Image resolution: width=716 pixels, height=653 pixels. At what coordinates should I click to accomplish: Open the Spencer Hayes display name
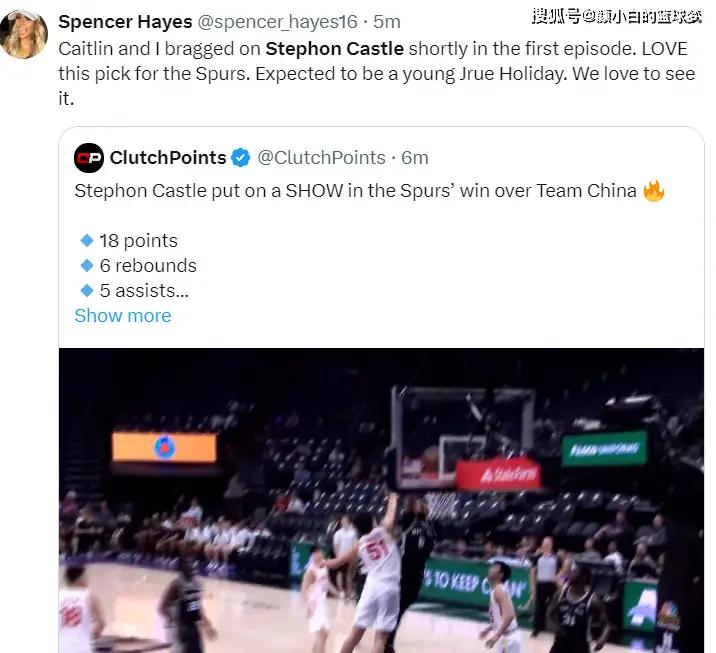click(x=125, y=21)
